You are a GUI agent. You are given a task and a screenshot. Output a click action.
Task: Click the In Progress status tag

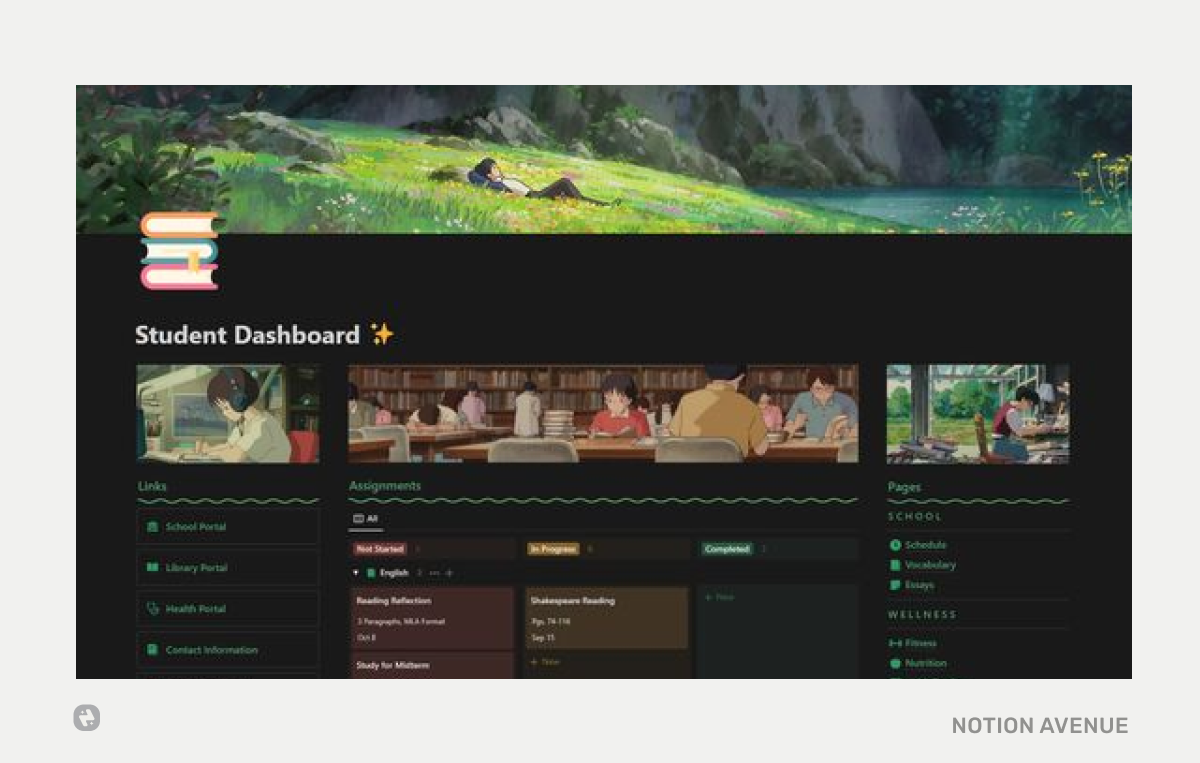[x=553, y=549]
